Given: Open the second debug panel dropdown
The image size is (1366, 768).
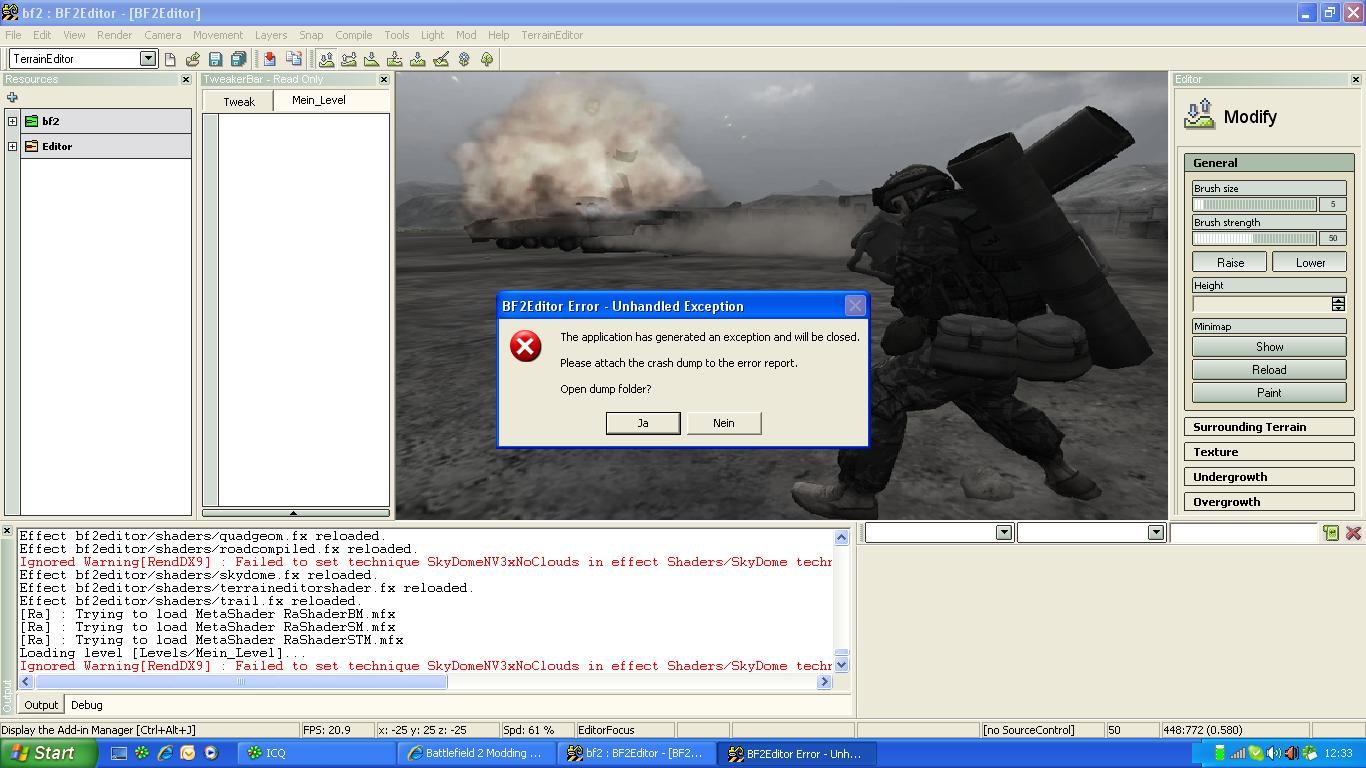Looking at the screenshot, I should coord(1156,532).
